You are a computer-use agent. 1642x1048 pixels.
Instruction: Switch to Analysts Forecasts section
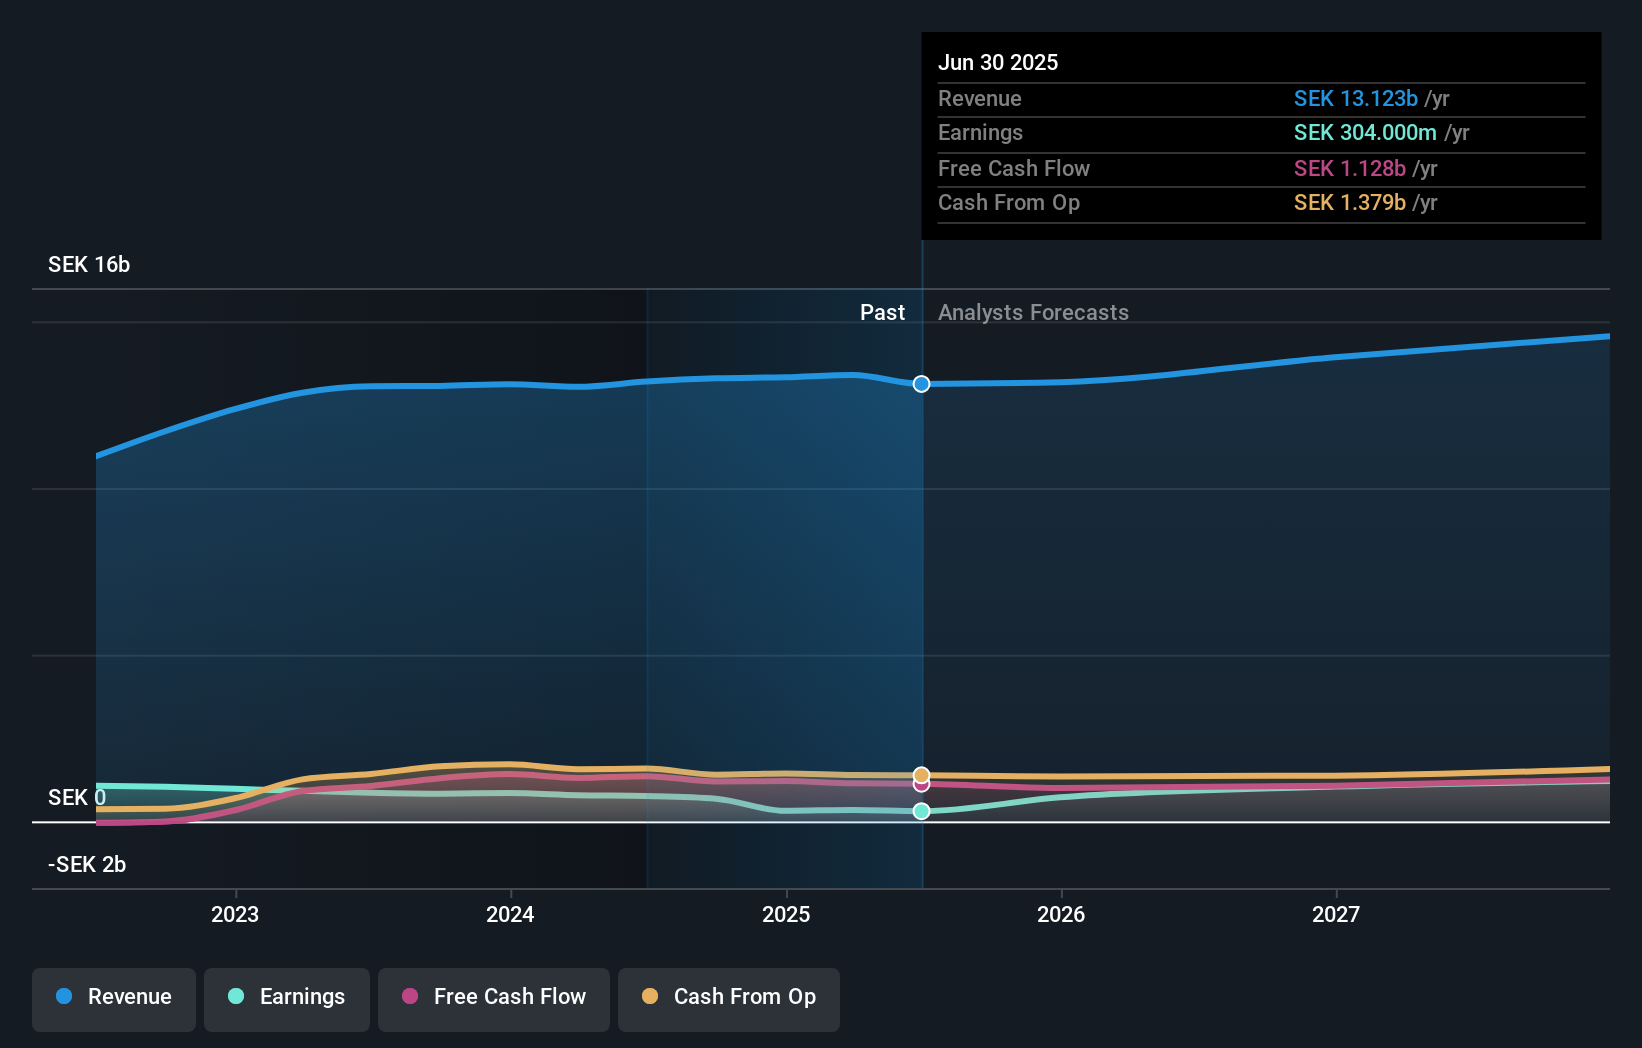[1033, 312]
